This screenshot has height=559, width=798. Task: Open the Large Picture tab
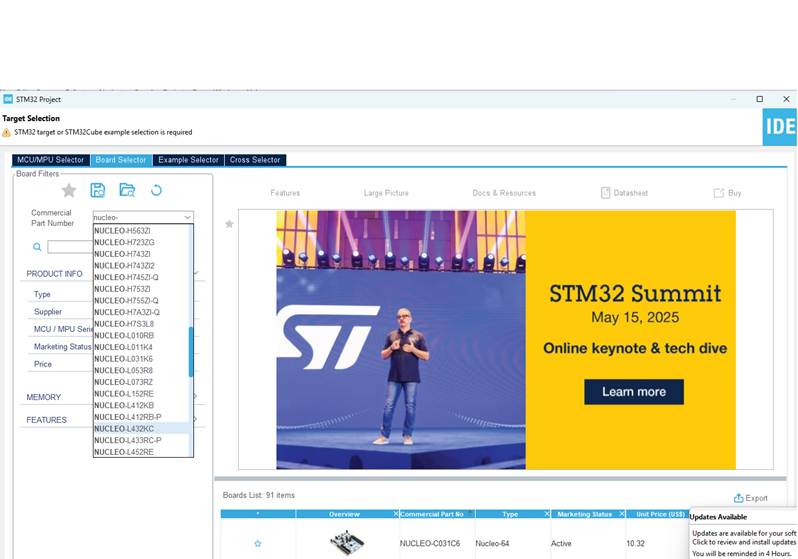point(386,193)
